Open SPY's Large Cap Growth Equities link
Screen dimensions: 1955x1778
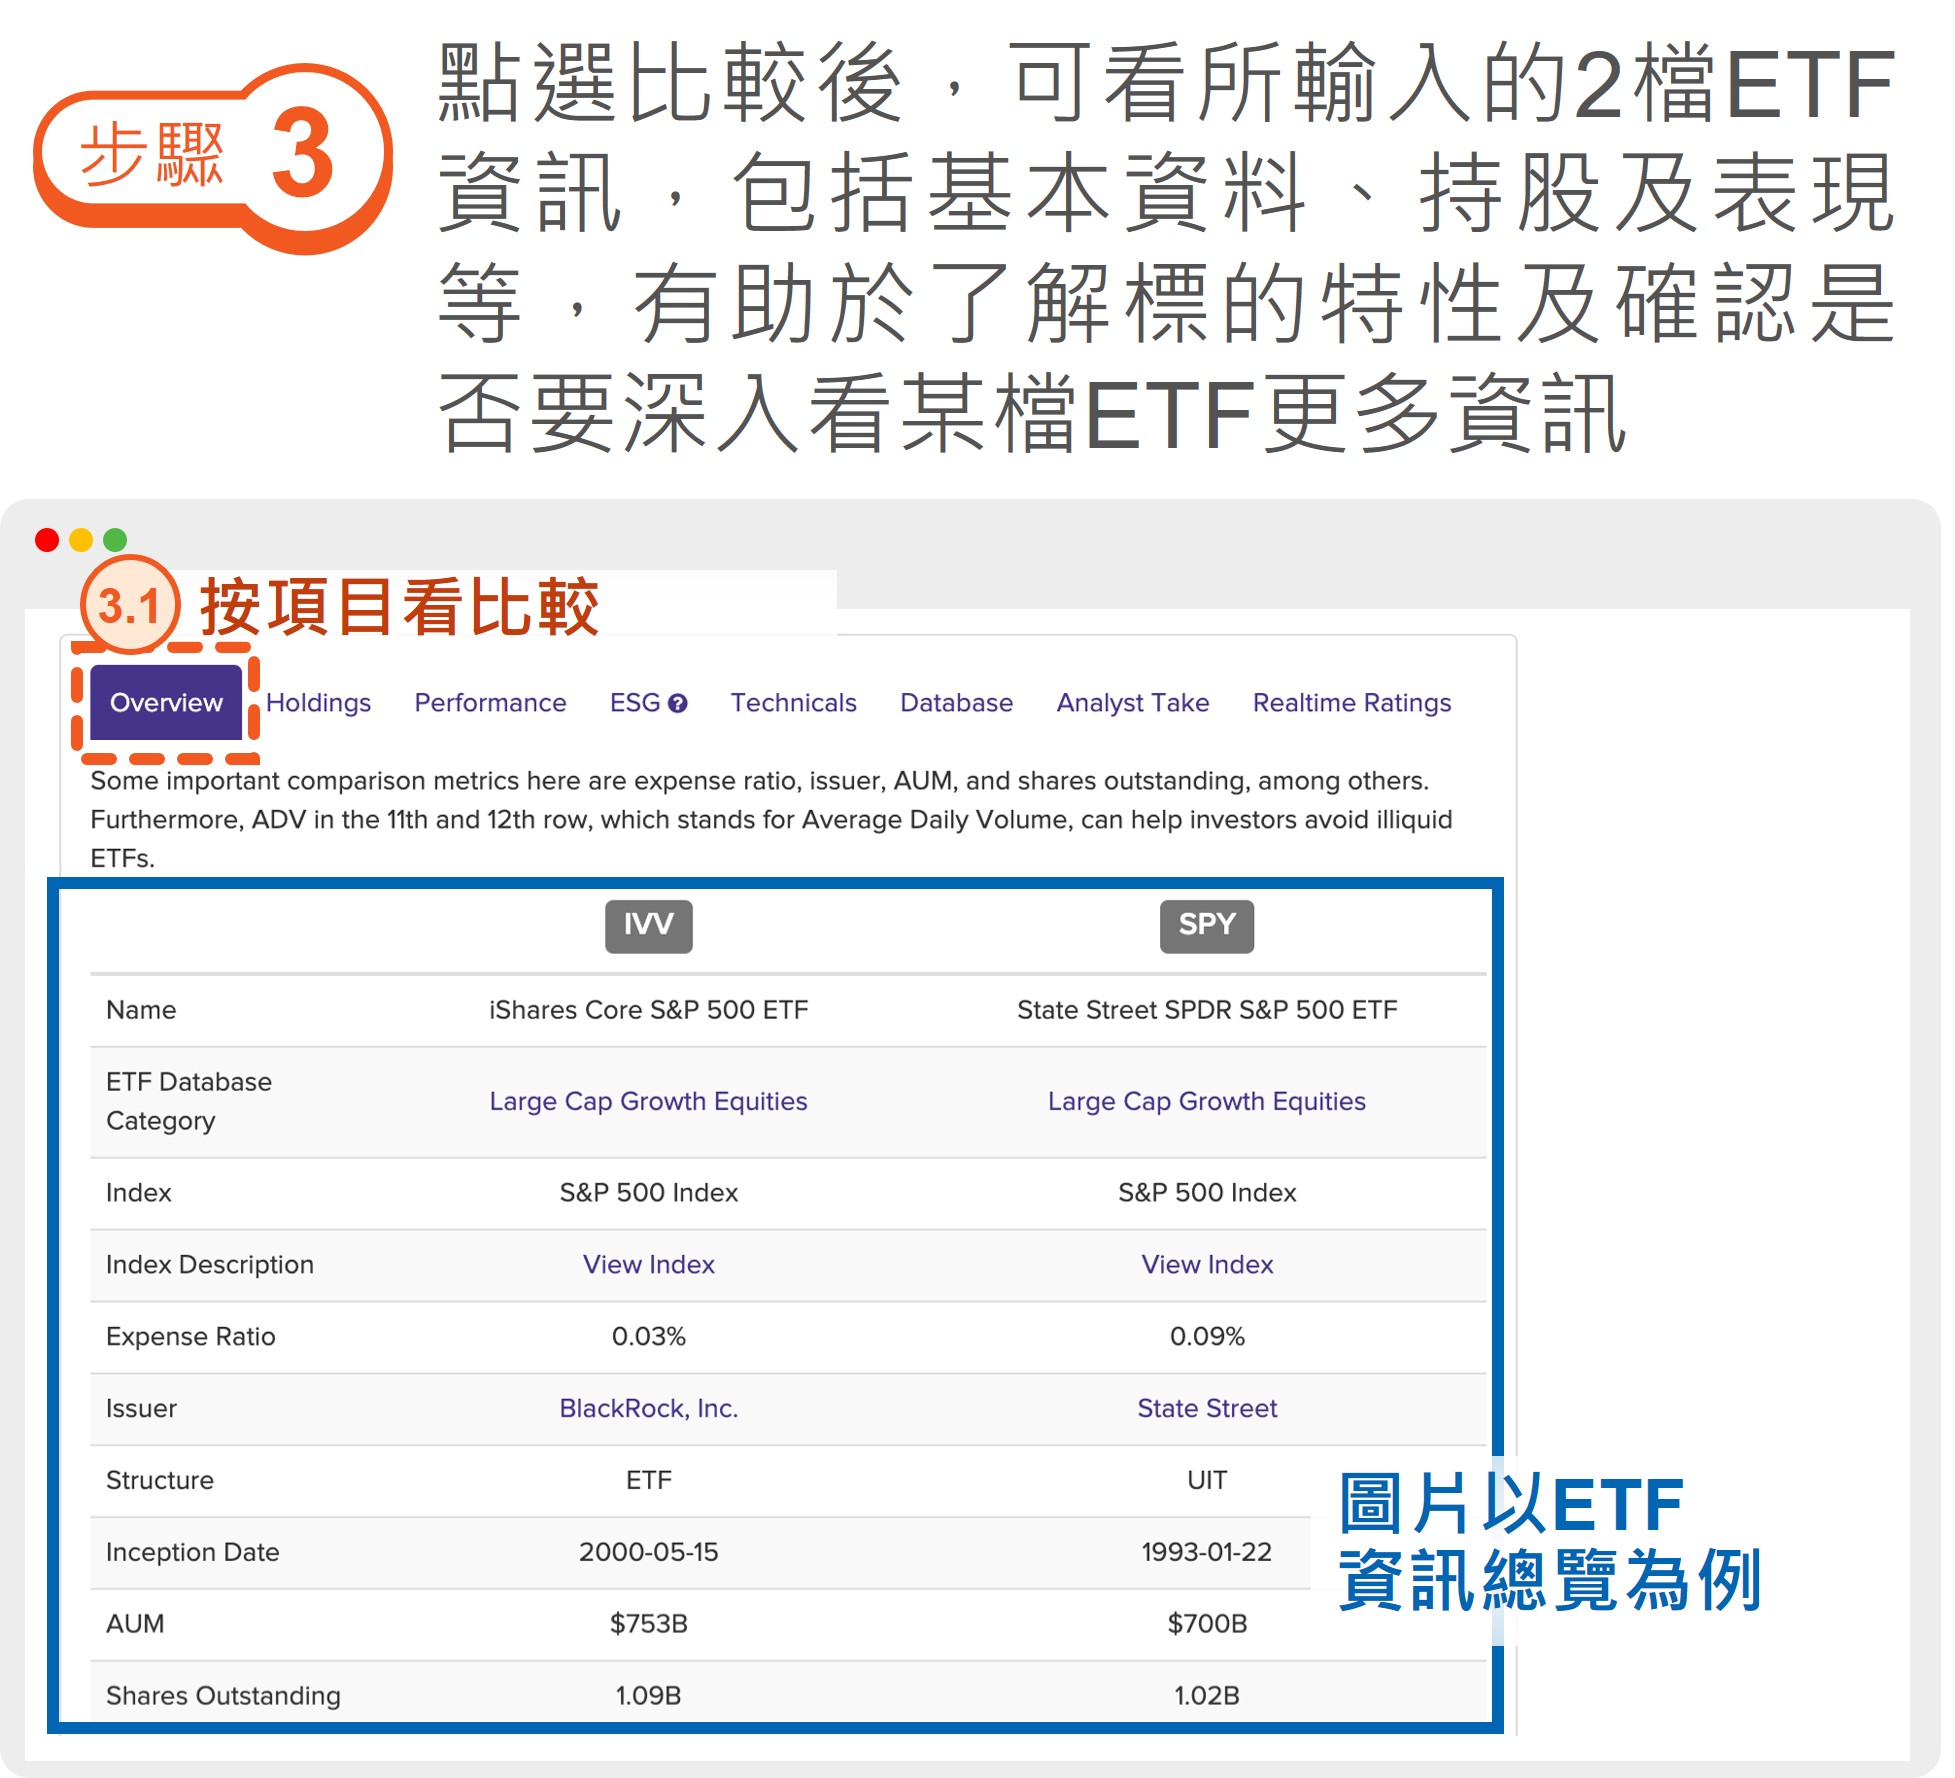(x=1207, y=1101)
